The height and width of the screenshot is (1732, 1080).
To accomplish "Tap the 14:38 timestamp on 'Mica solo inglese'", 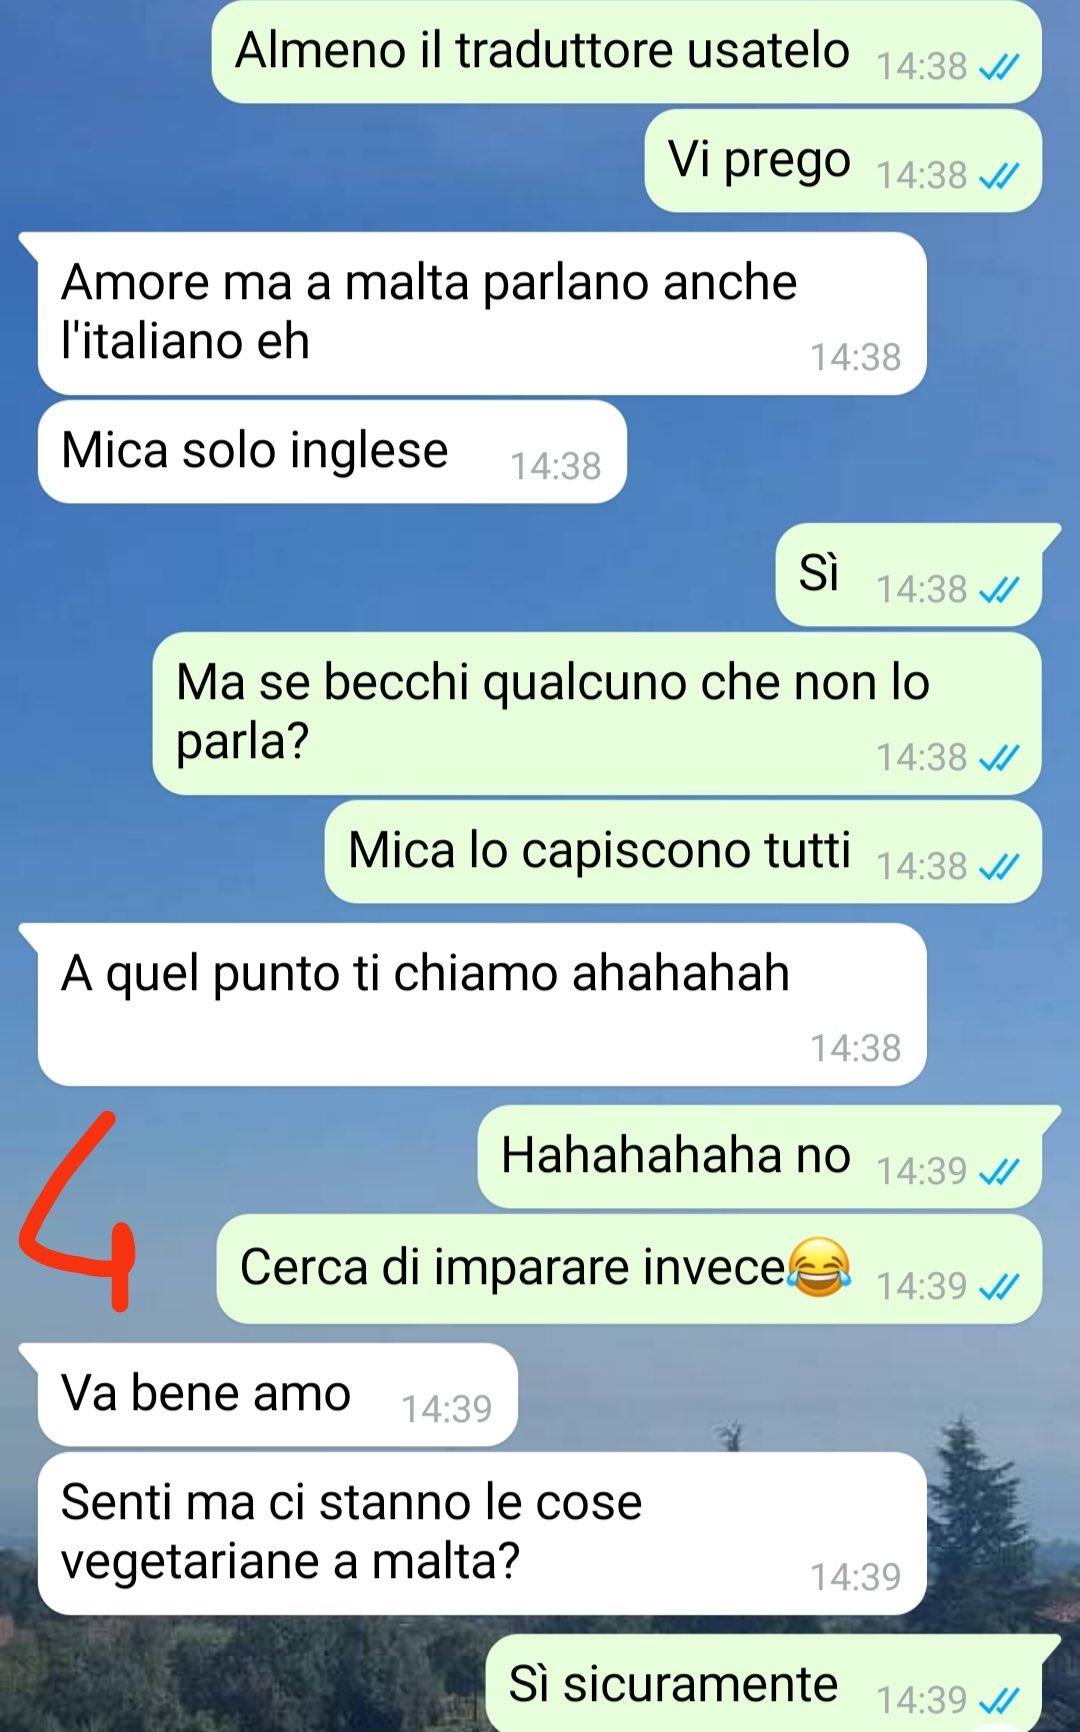I will pyautogui.click(x=556, y=467).
